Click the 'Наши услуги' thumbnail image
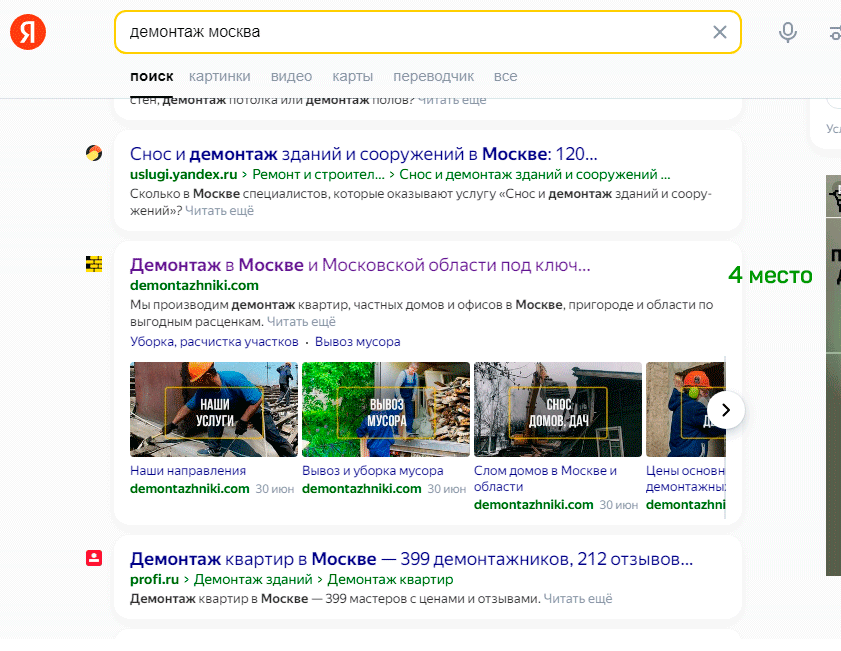The image size is (841, 651). [x=214, y=409]
